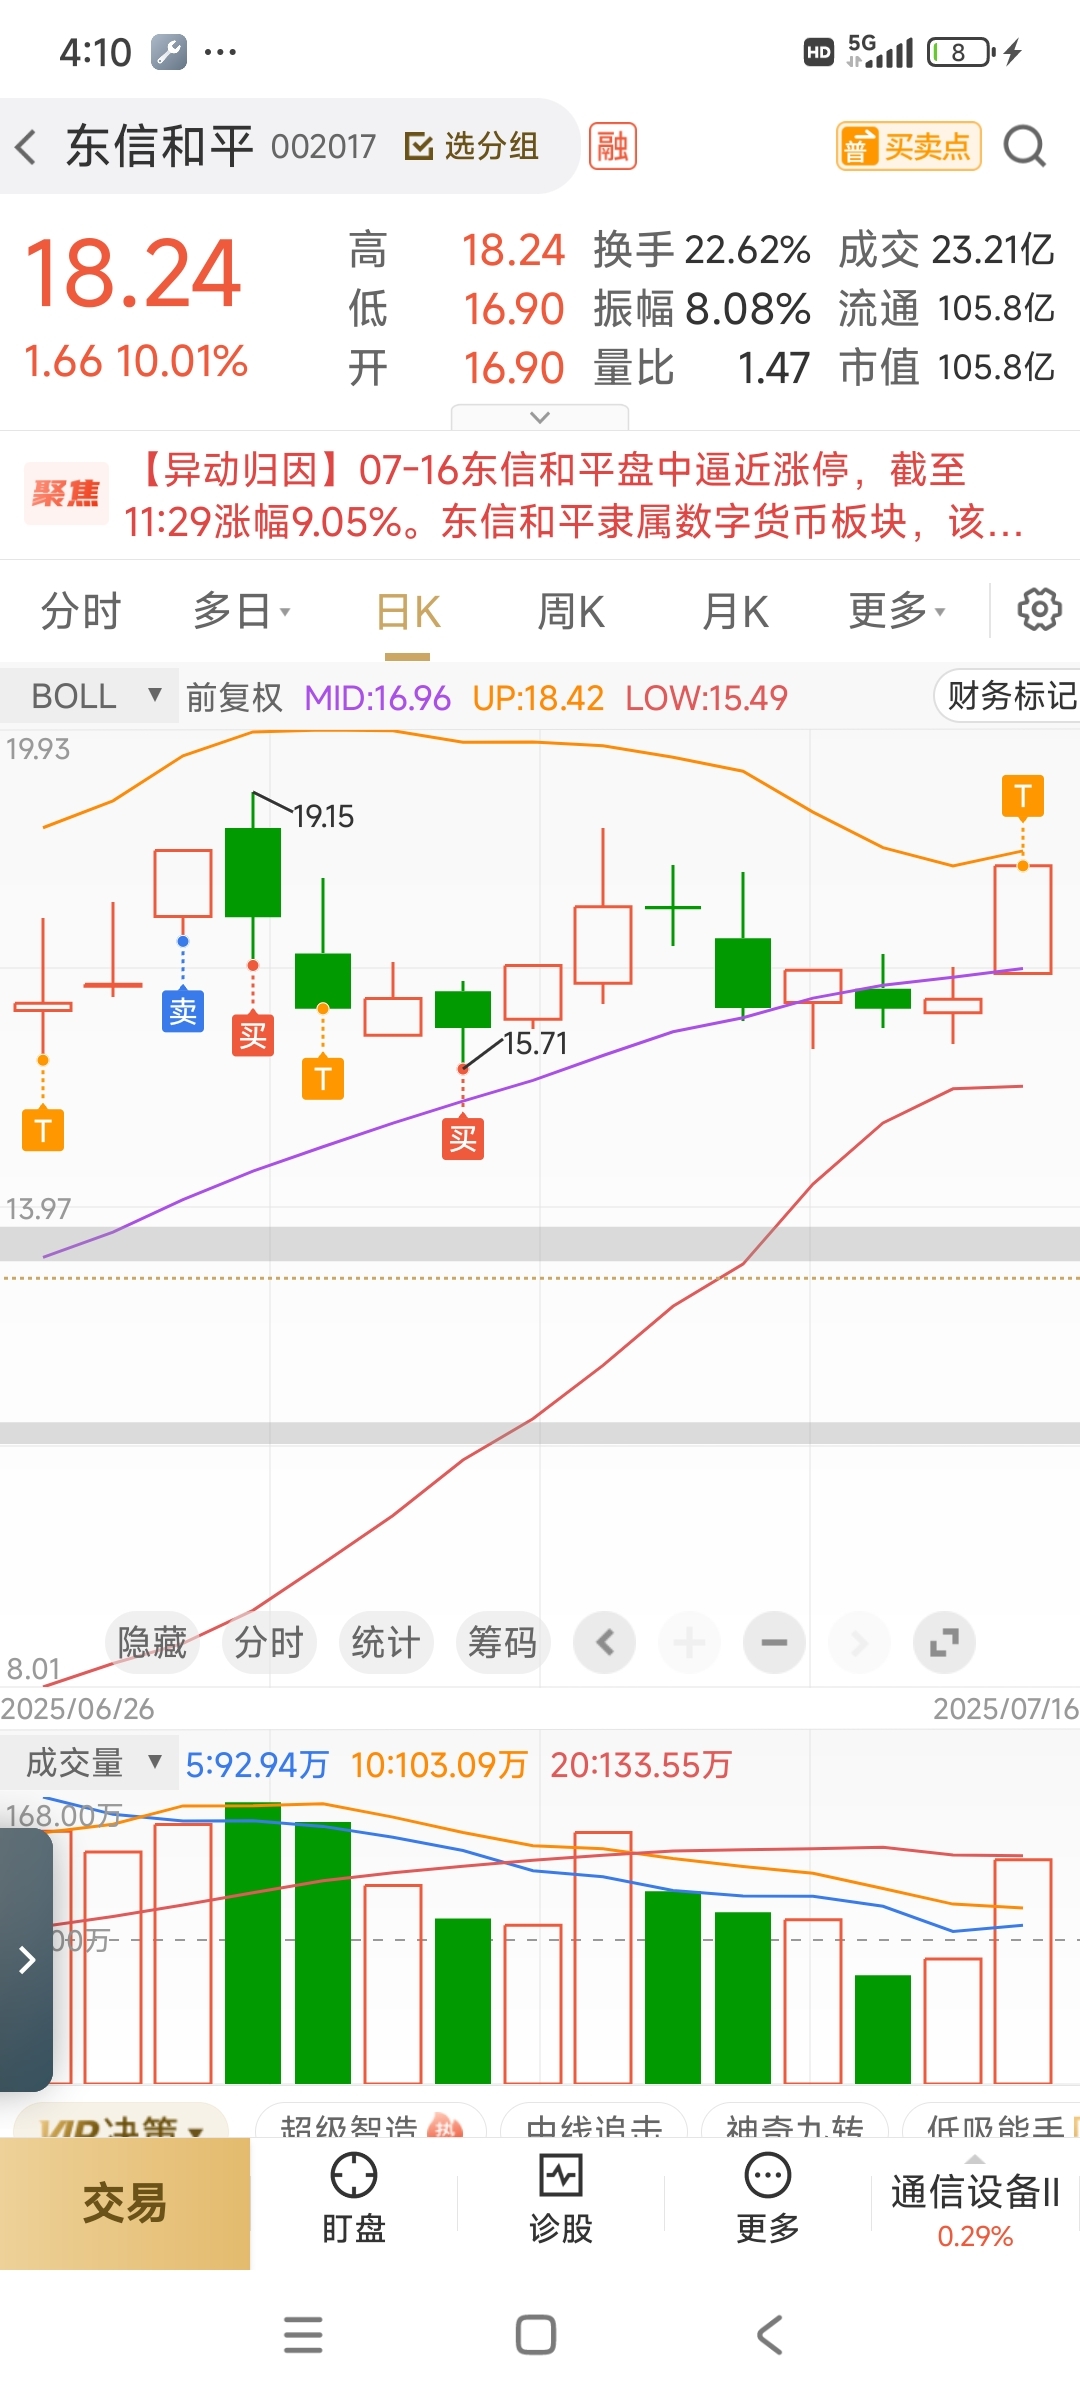Open the 统计 statistics button
Image resolution: width=1080 pixels, height=2400 pixels.
pyautogui.click(x=386, y=1642)
